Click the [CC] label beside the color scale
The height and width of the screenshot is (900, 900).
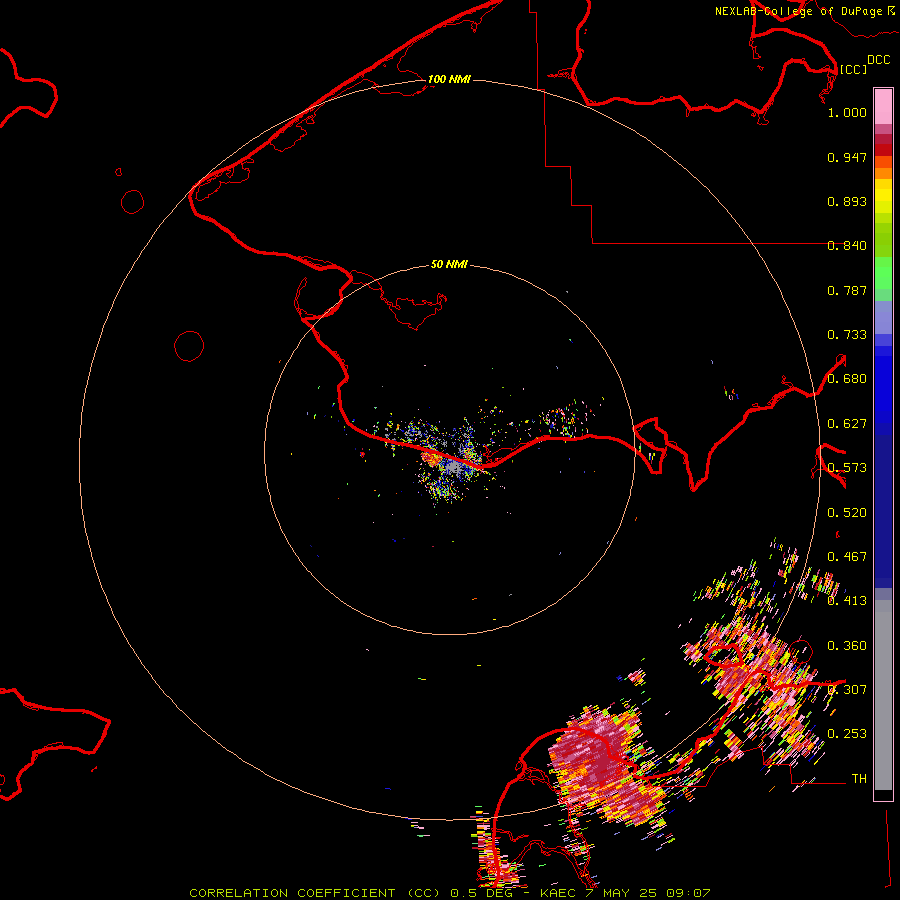pos(853,69)
